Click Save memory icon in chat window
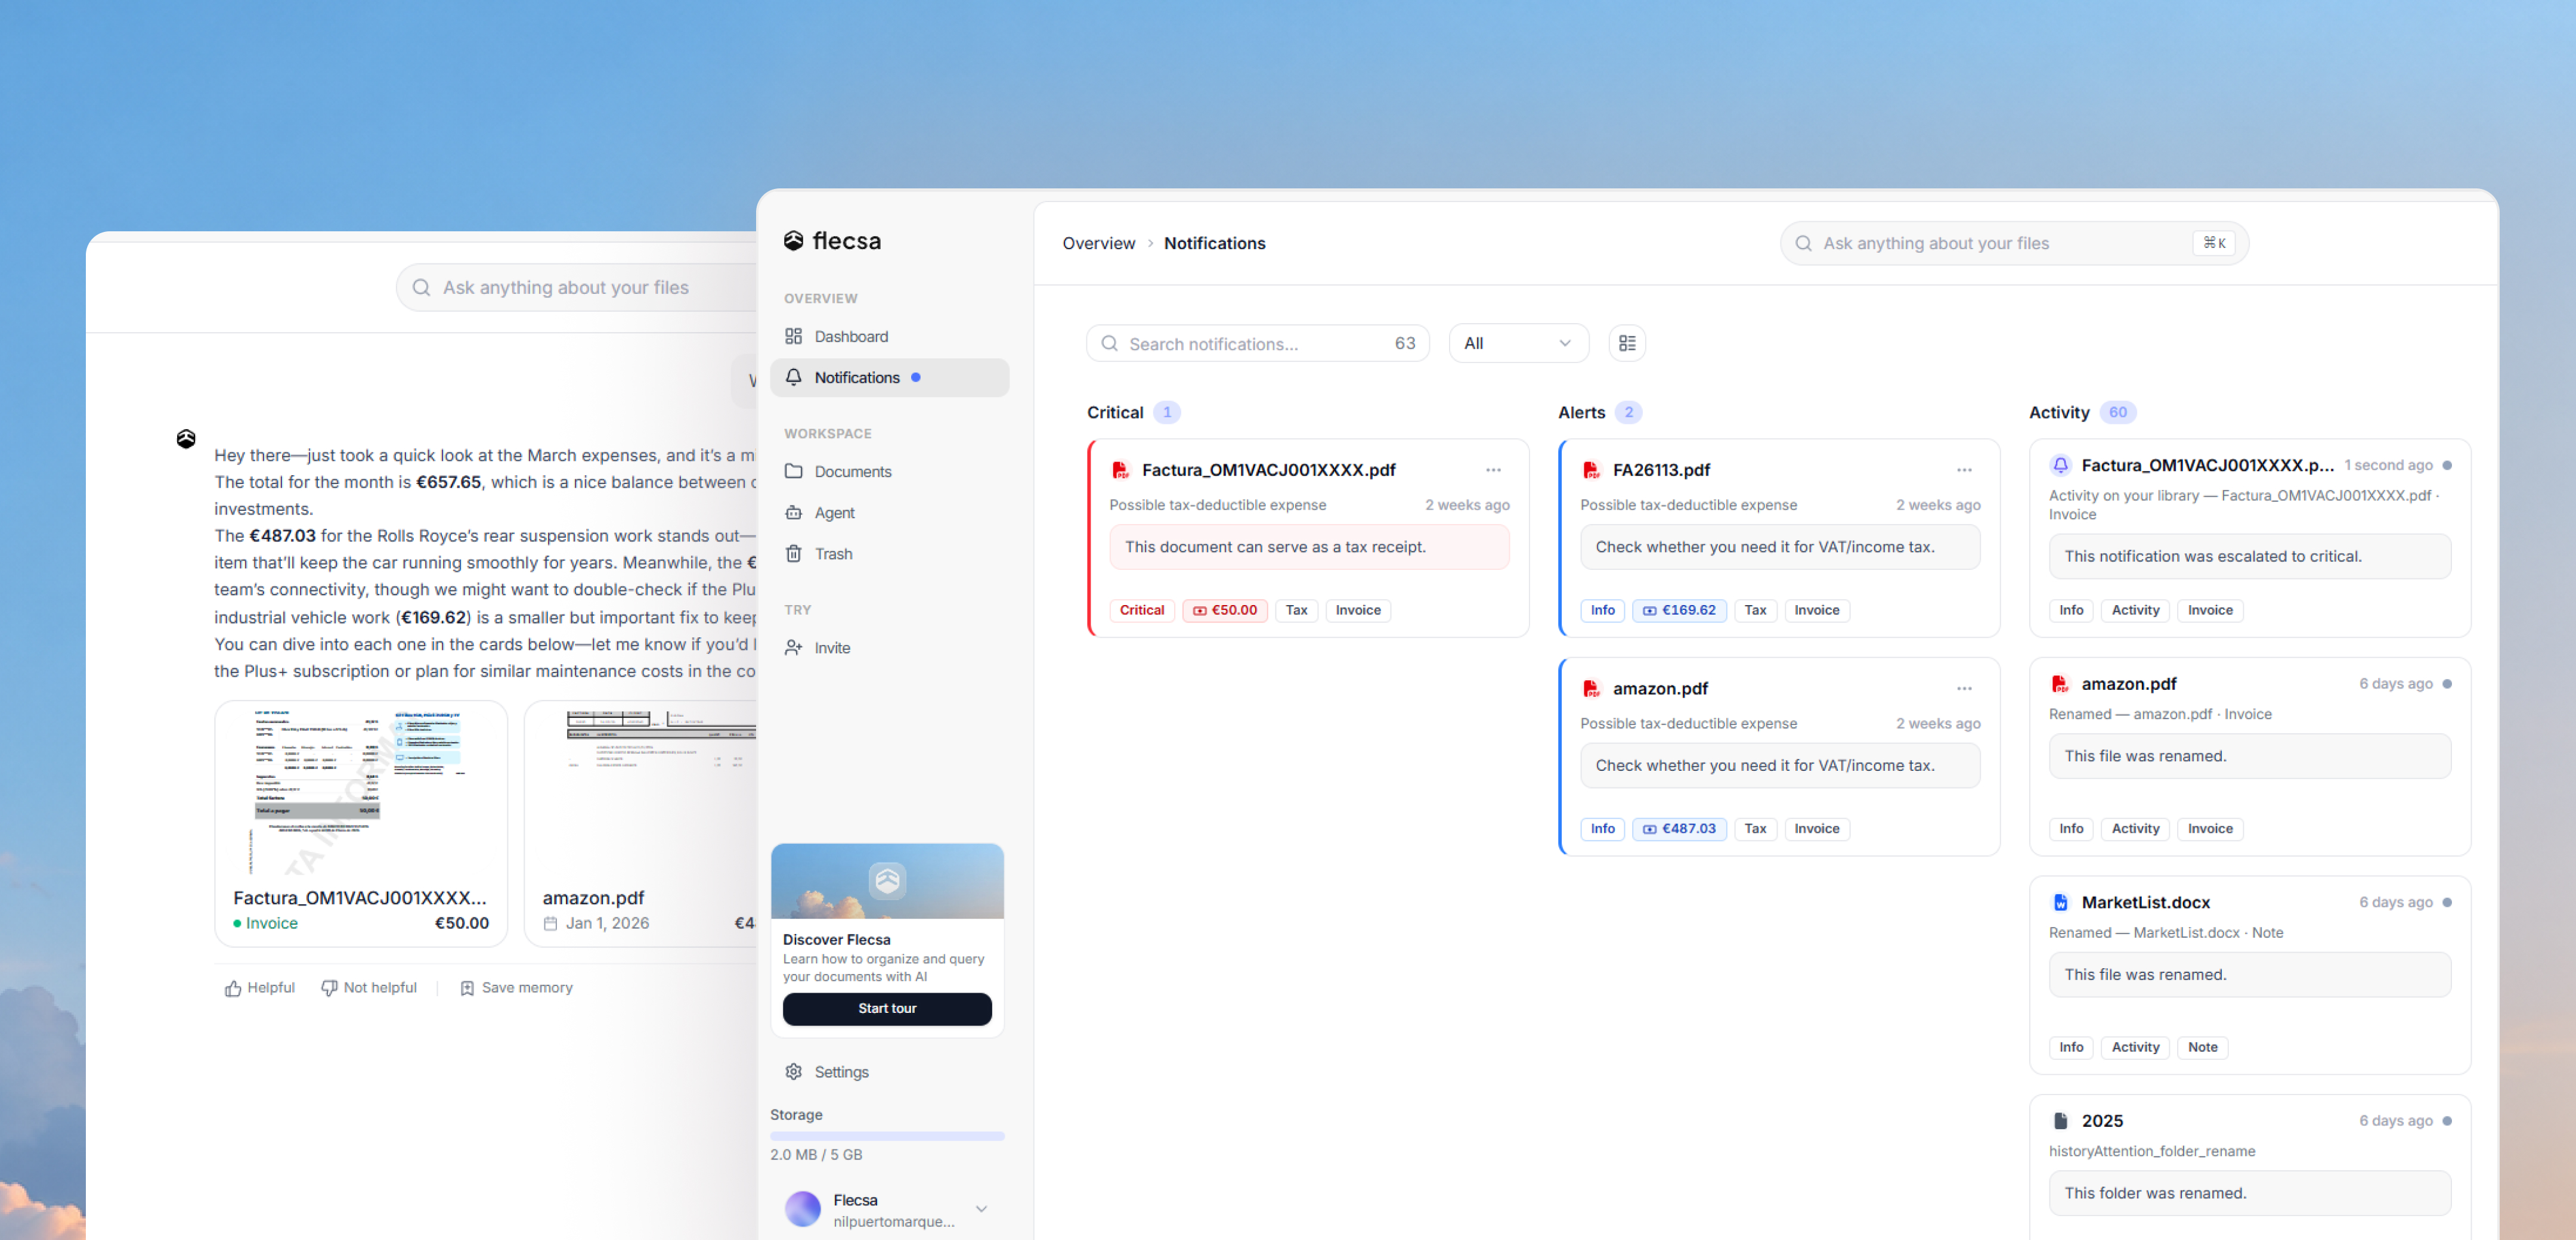 (467, 987)
